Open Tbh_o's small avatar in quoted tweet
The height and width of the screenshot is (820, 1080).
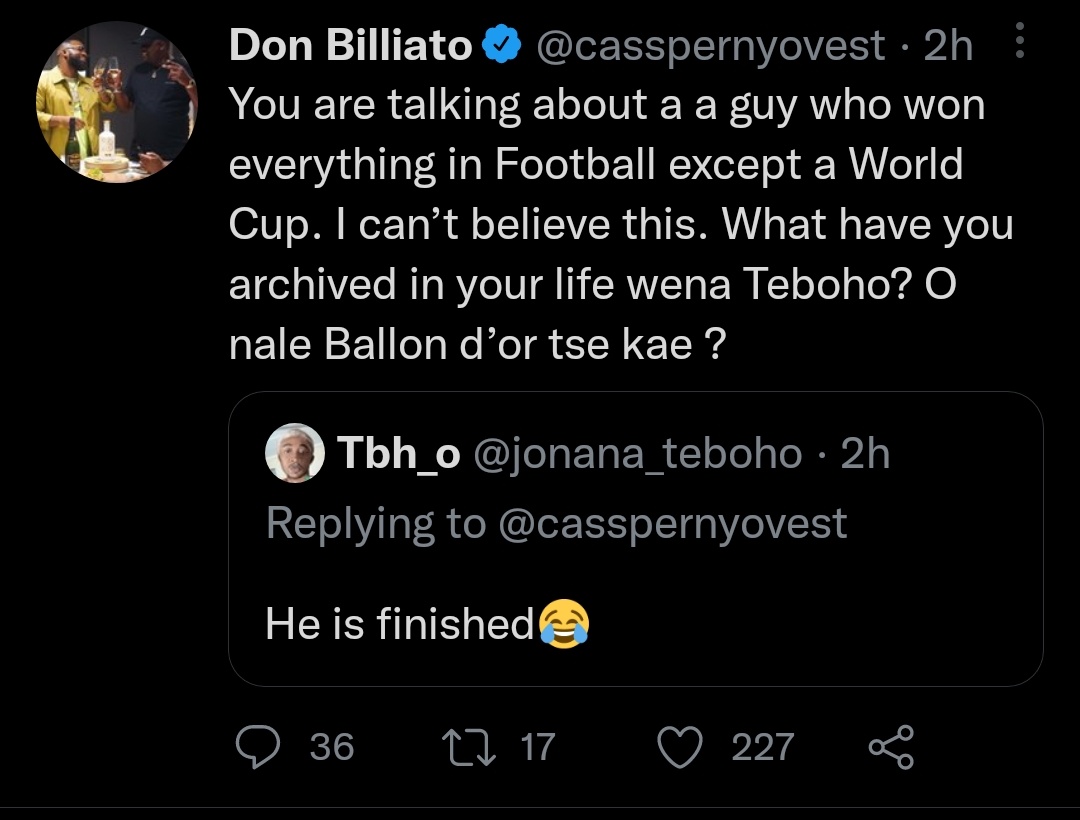click(x=295, y=452)
